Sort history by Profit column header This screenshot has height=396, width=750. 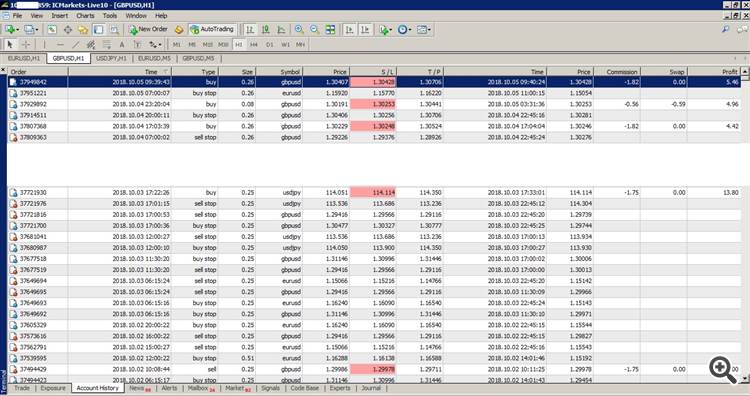coord(714,72)
